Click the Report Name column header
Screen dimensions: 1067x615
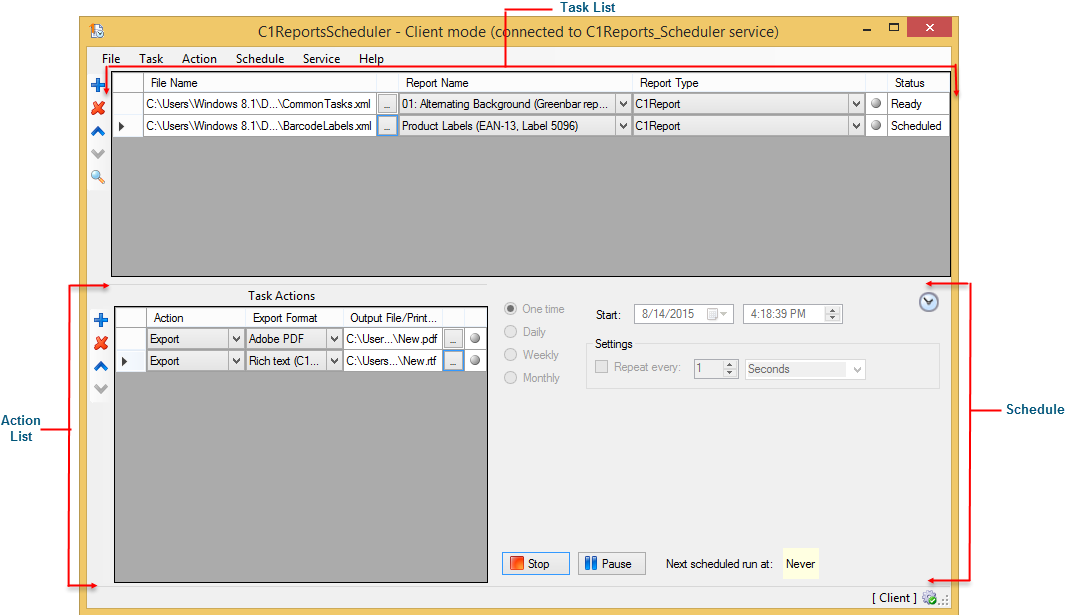(515, 82)
